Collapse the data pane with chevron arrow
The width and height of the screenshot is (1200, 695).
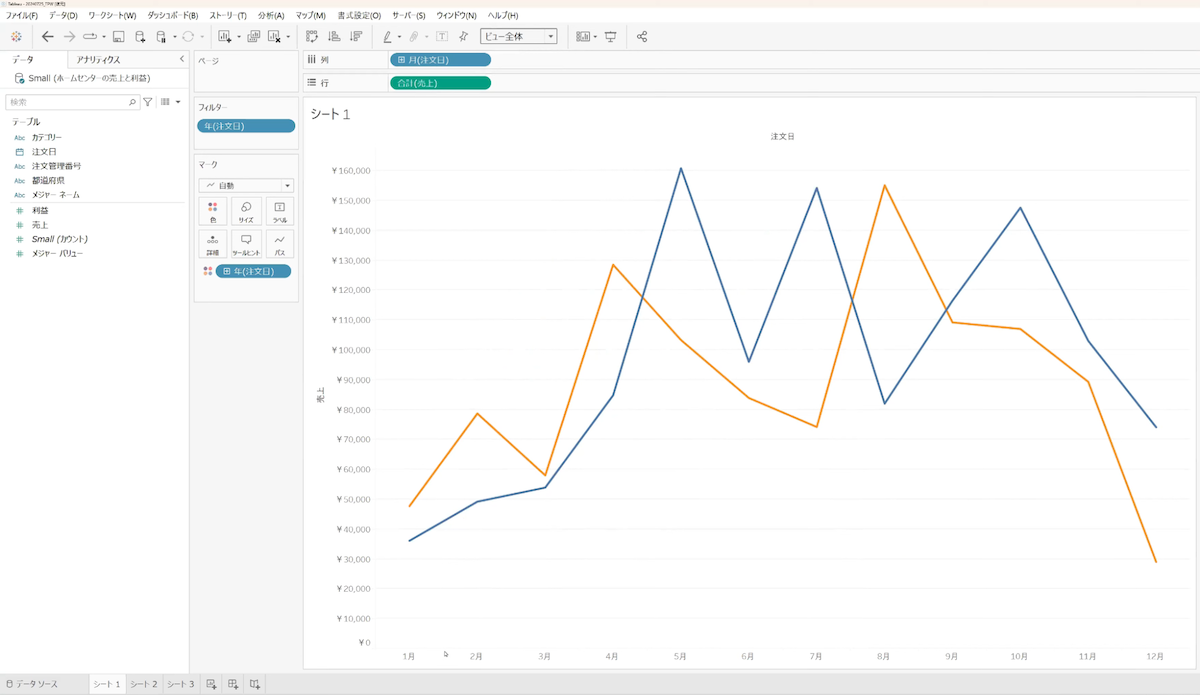click(181, 59)
